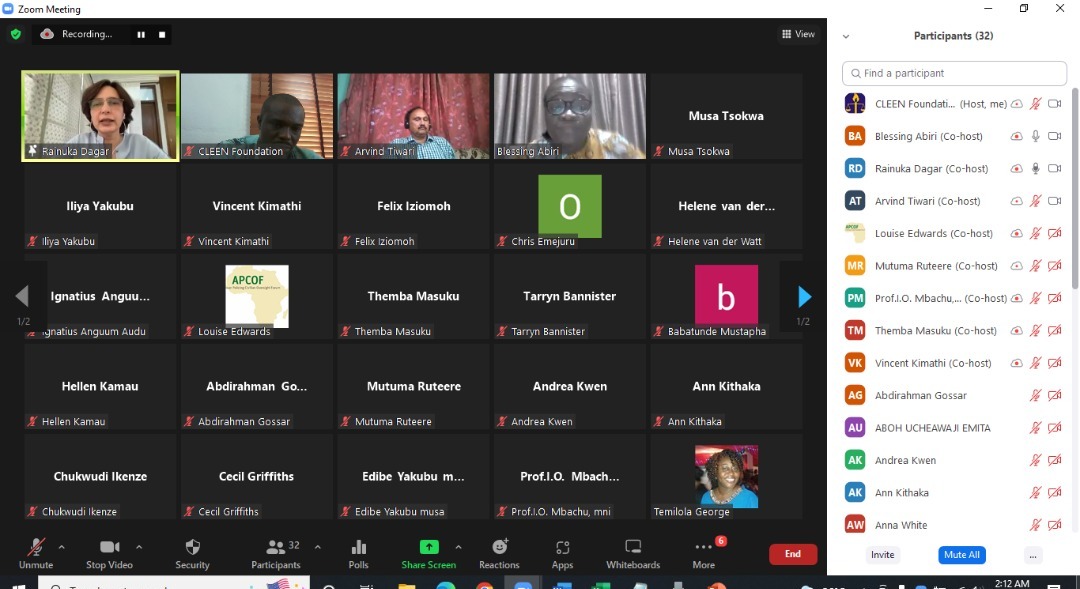
Task: Click the recording icon beside Louise Edwards
Action: click(x=1017, y=234)
